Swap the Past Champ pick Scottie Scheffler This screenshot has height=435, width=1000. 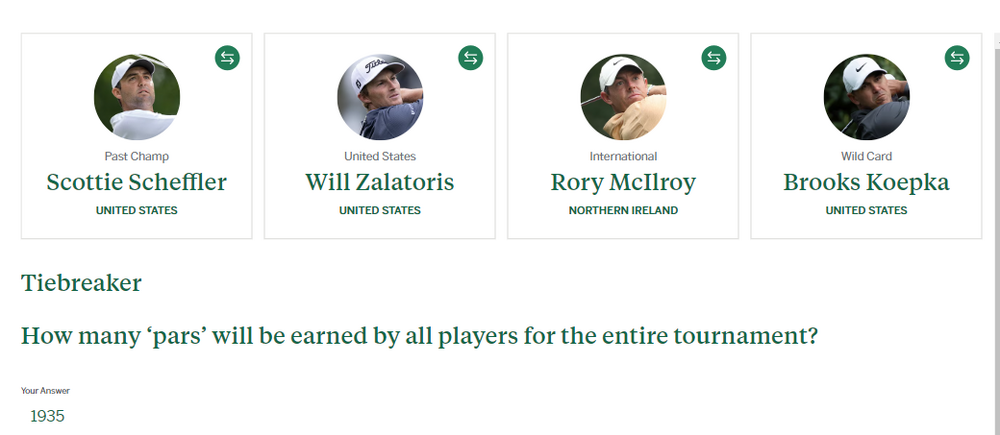(227, 58)
